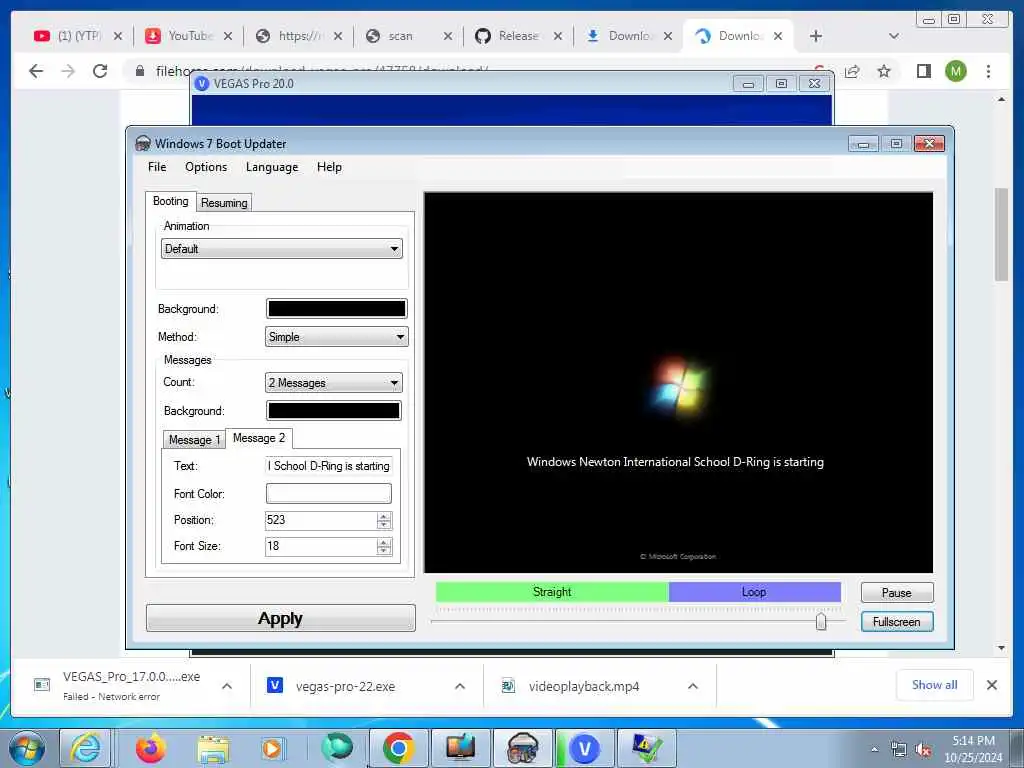Click the green Straight animation segment

(x=552, y=592)
